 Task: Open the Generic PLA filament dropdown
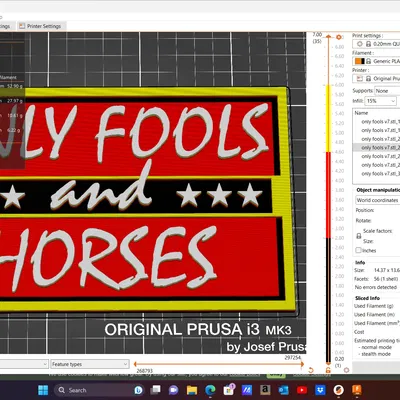click(x=377, y=61)
